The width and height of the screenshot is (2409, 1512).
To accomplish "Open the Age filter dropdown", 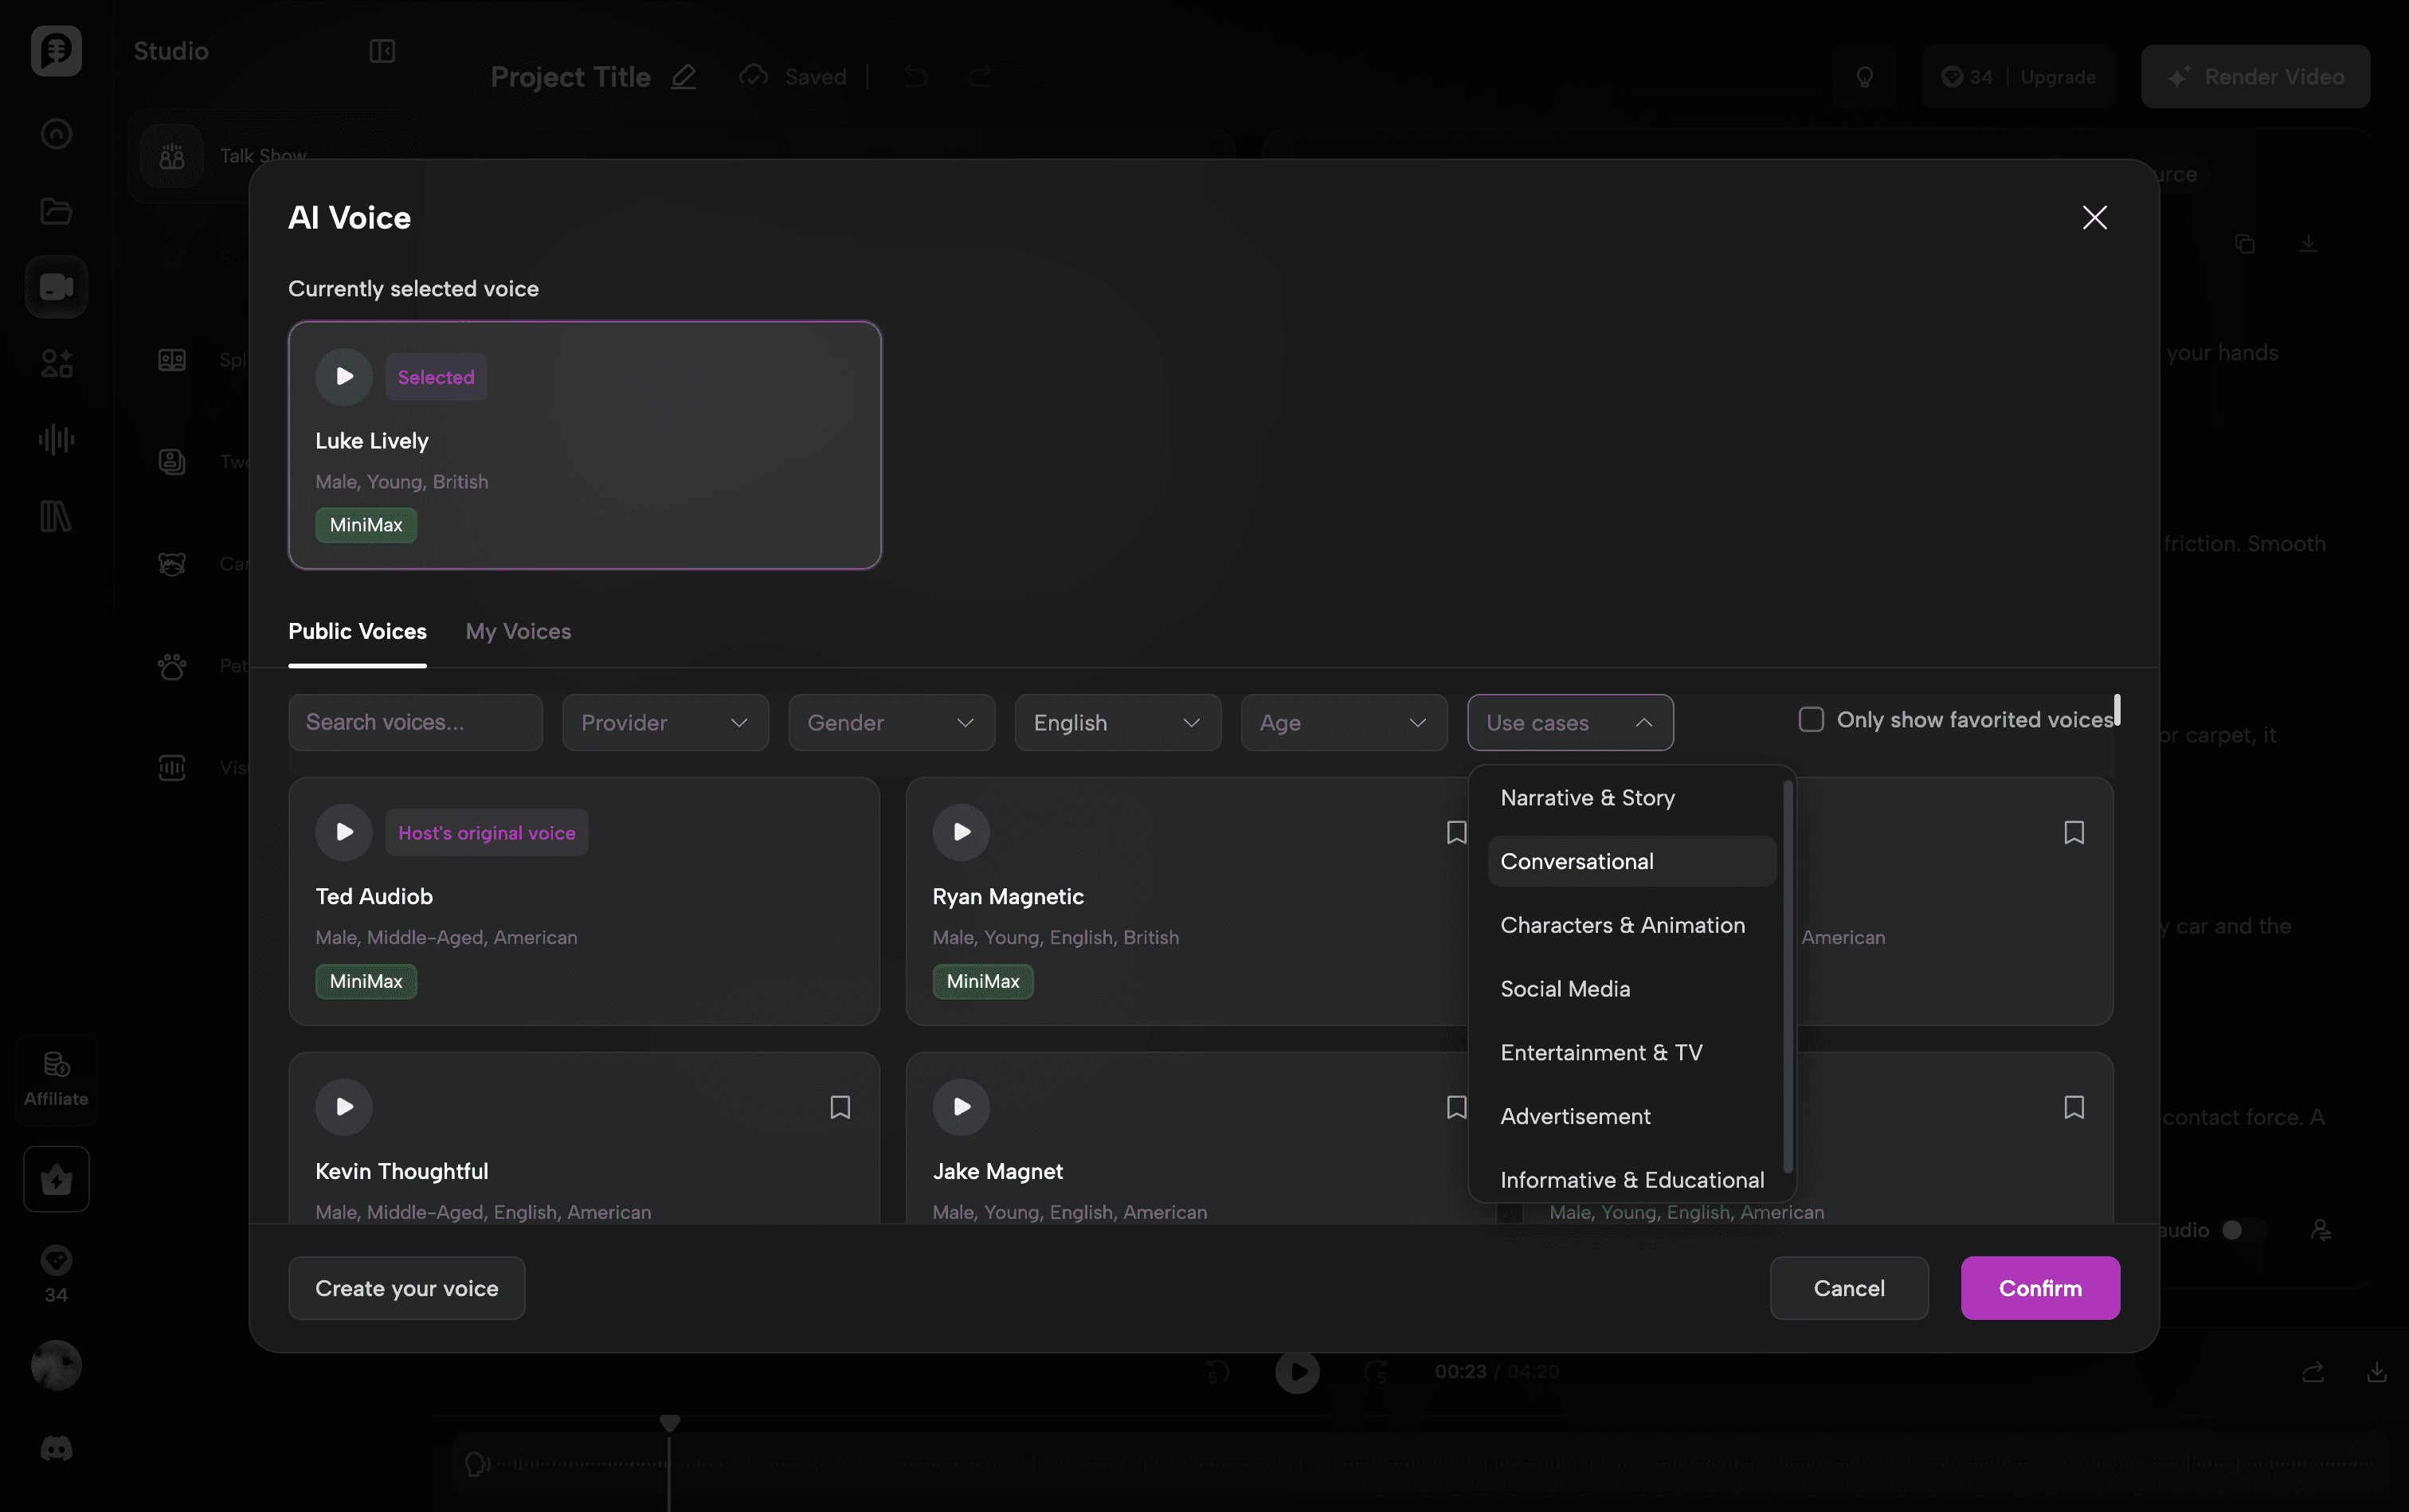I will 1344,723.
